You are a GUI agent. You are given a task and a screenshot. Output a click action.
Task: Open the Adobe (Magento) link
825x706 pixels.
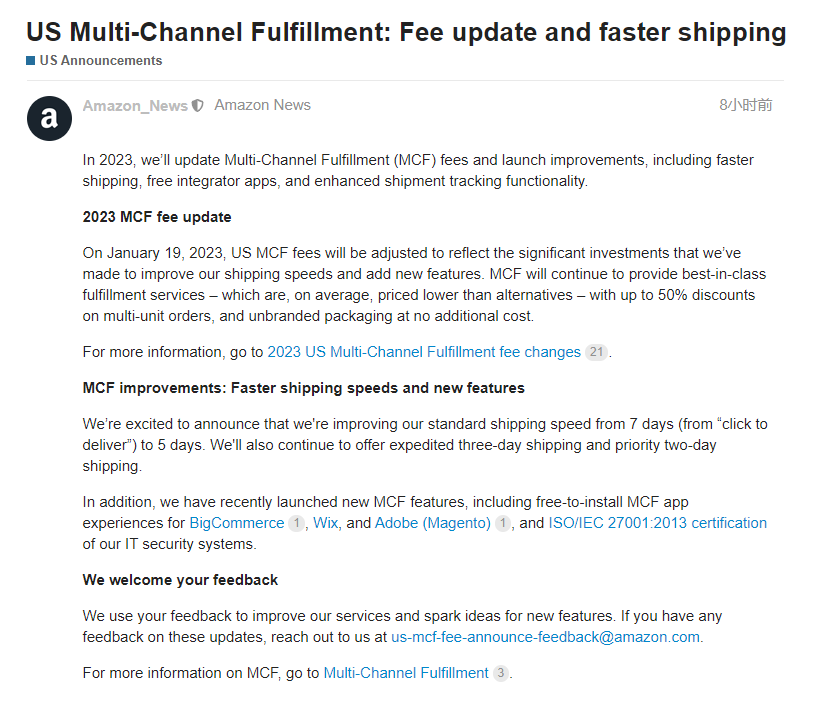tap(432, 523)
